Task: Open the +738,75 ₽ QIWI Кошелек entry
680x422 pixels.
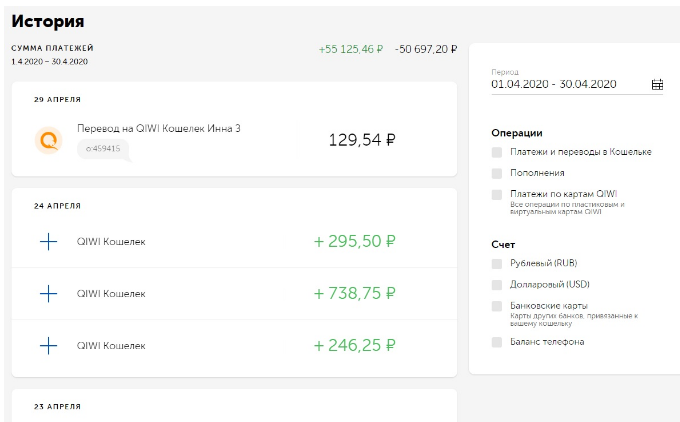Action: 234,294
